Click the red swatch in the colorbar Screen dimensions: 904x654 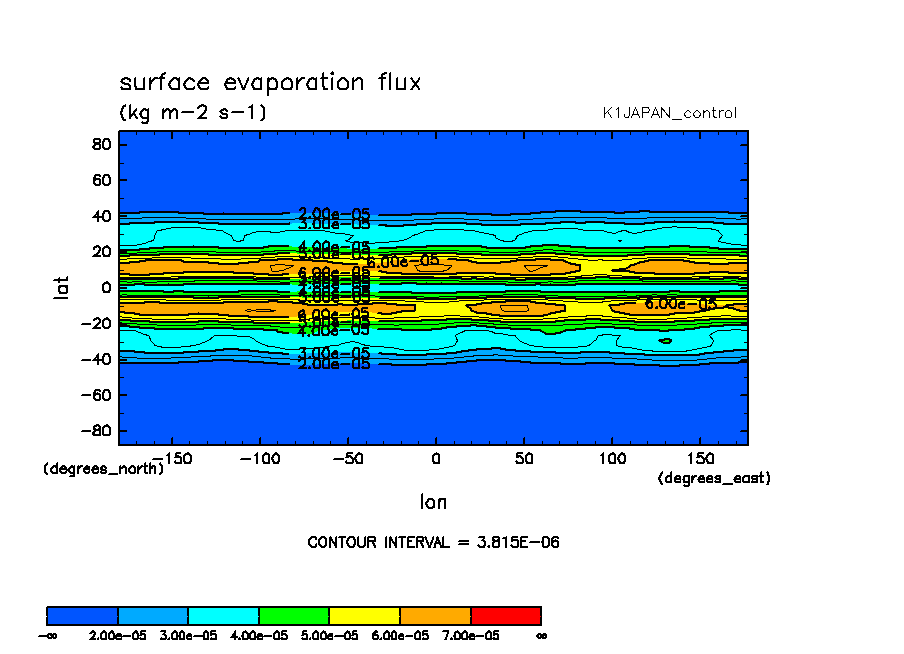point(505,615)
